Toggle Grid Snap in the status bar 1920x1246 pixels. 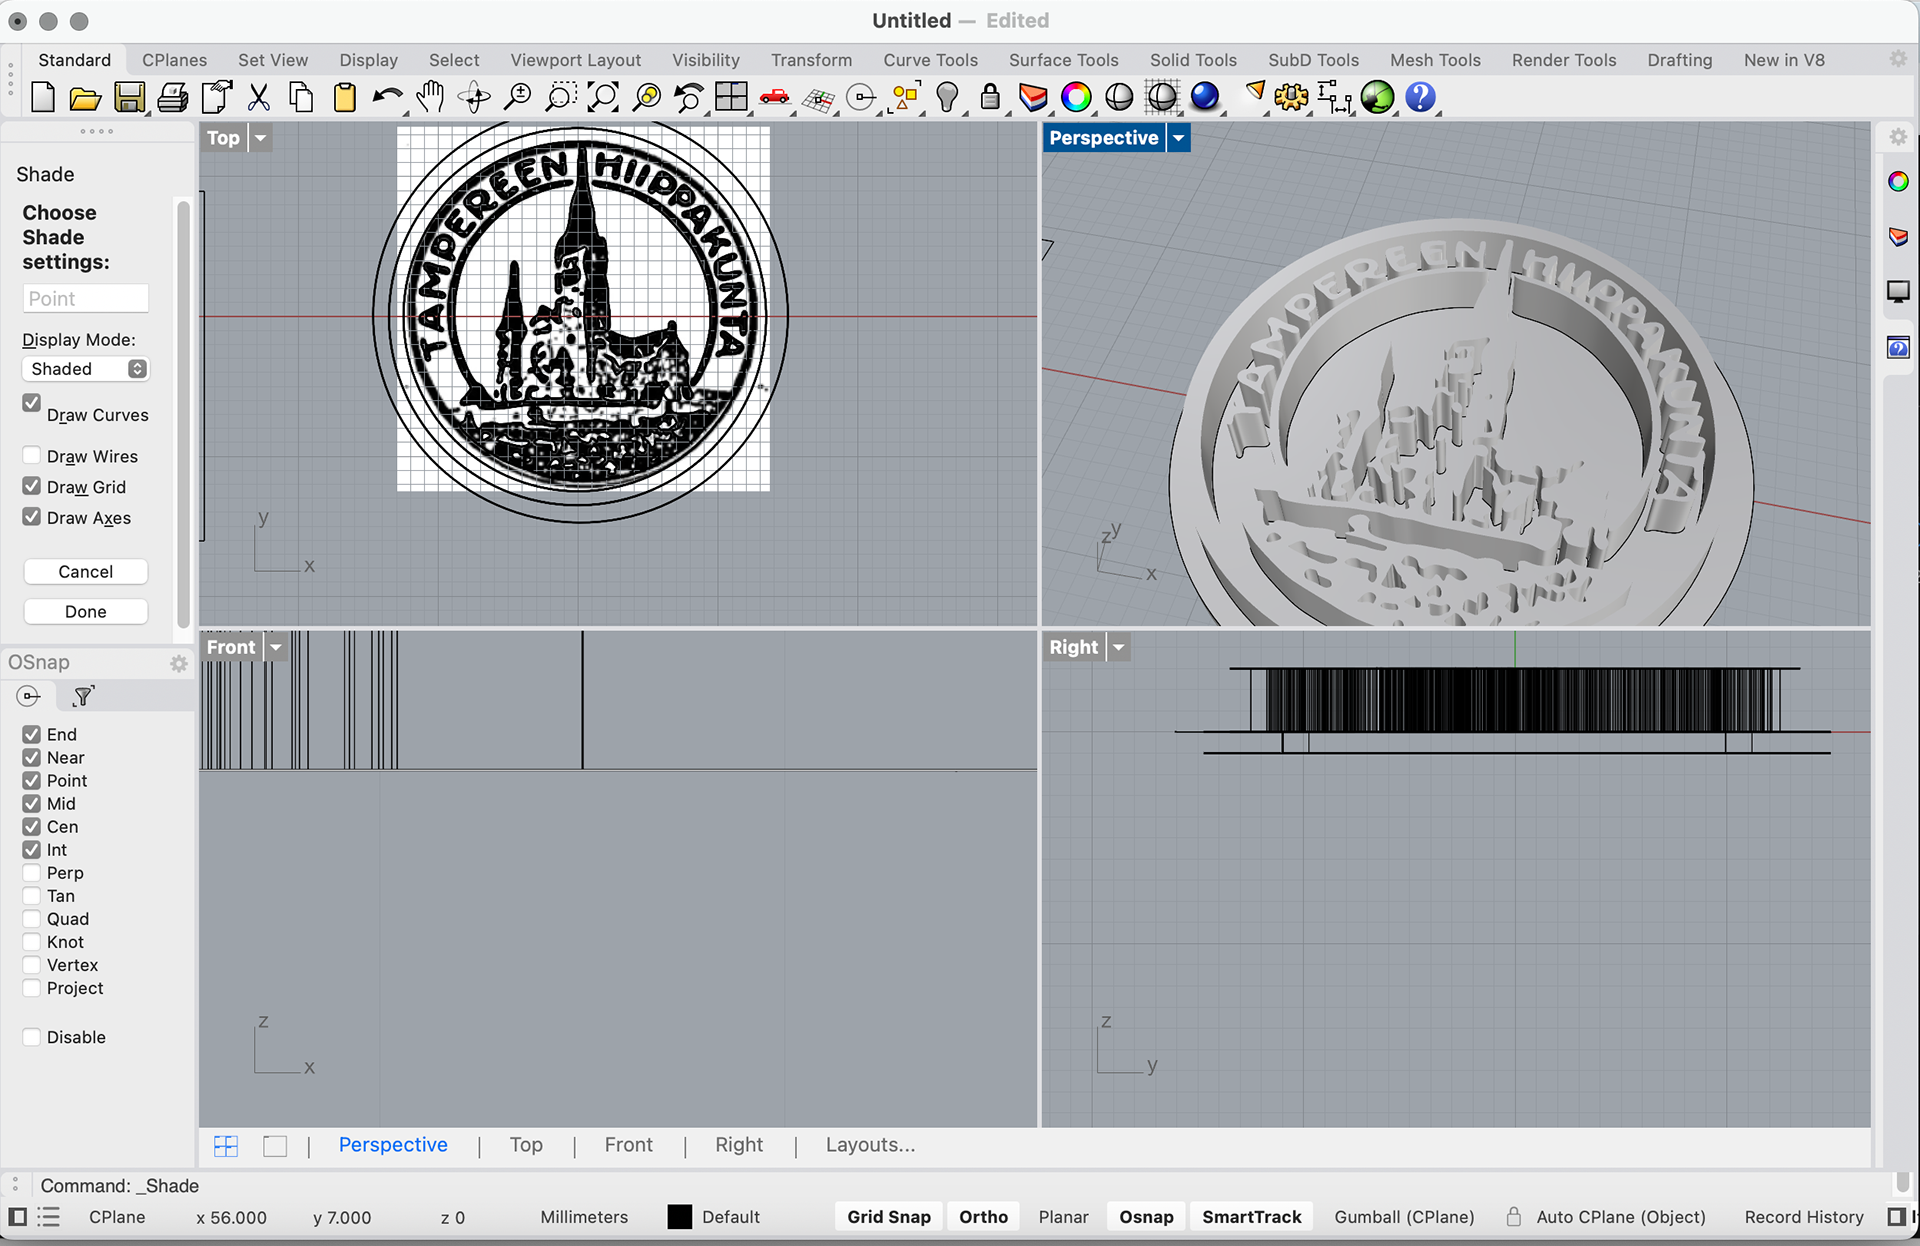point(889,1217)
